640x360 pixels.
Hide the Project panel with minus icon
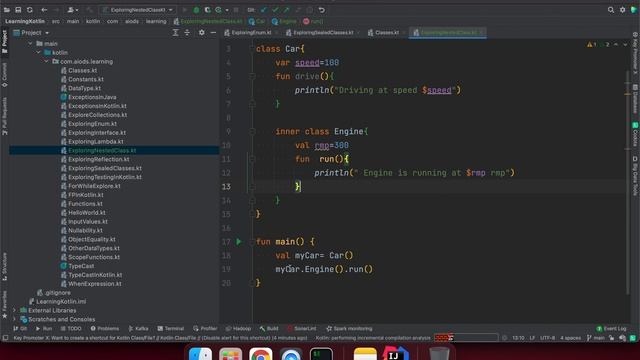point(213,33)
